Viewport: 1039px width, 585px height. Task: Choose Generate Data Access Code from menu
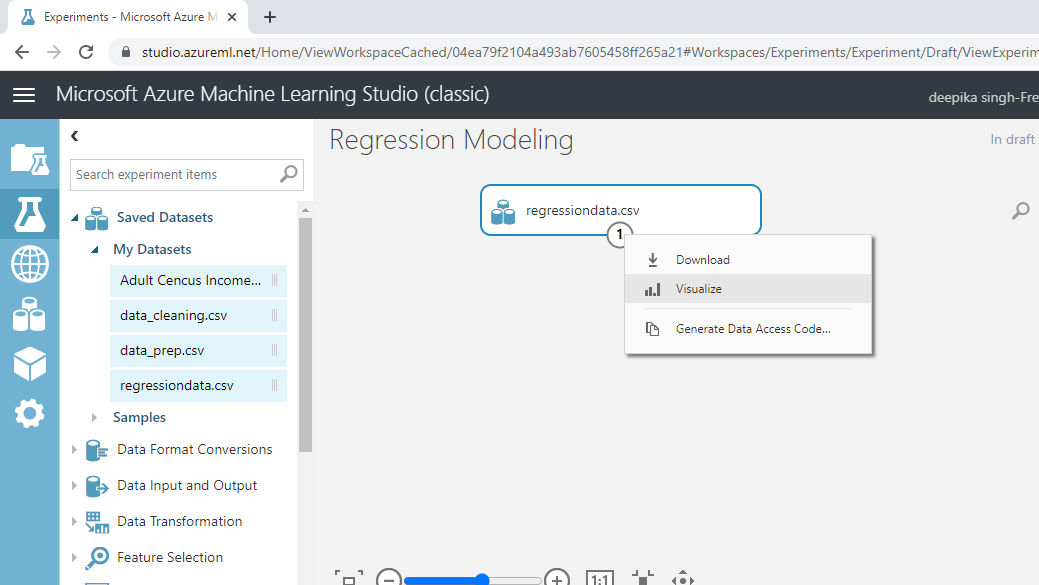click(x=748, y=329)
